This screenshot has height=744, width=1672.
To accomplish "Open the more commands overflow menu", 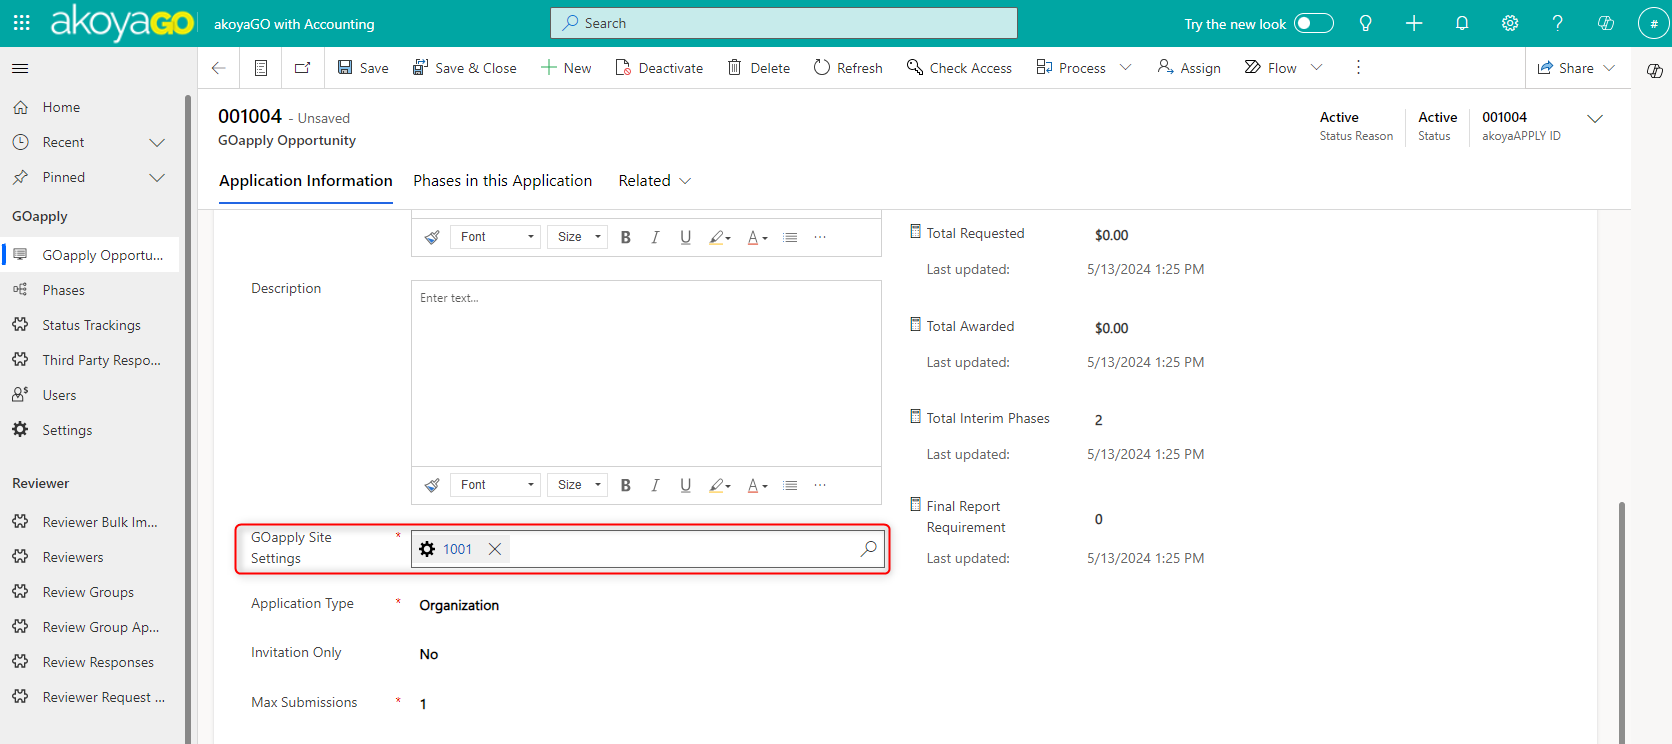I will point(1358,68).
